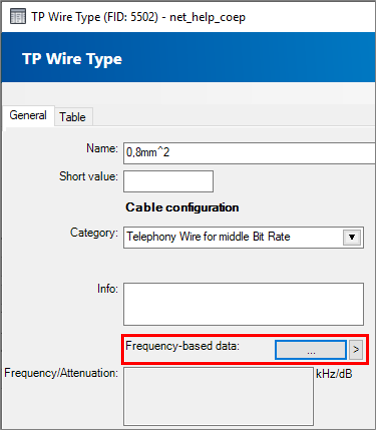The image size is (376, 430).
Task: Click the Frequency/Attenuation list box
Action: [218, 396]
